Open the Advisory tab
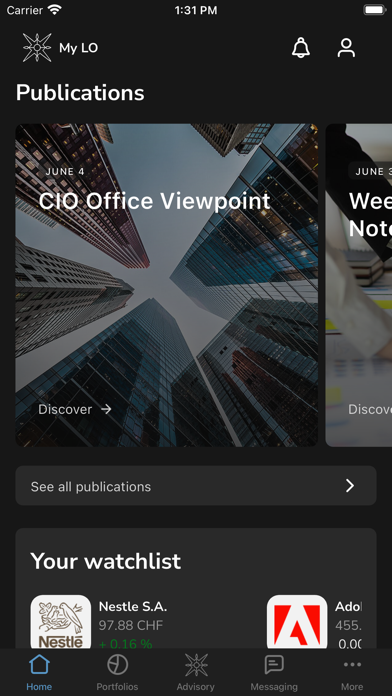The height and width of the screenshot is (696, 392). 196,672
